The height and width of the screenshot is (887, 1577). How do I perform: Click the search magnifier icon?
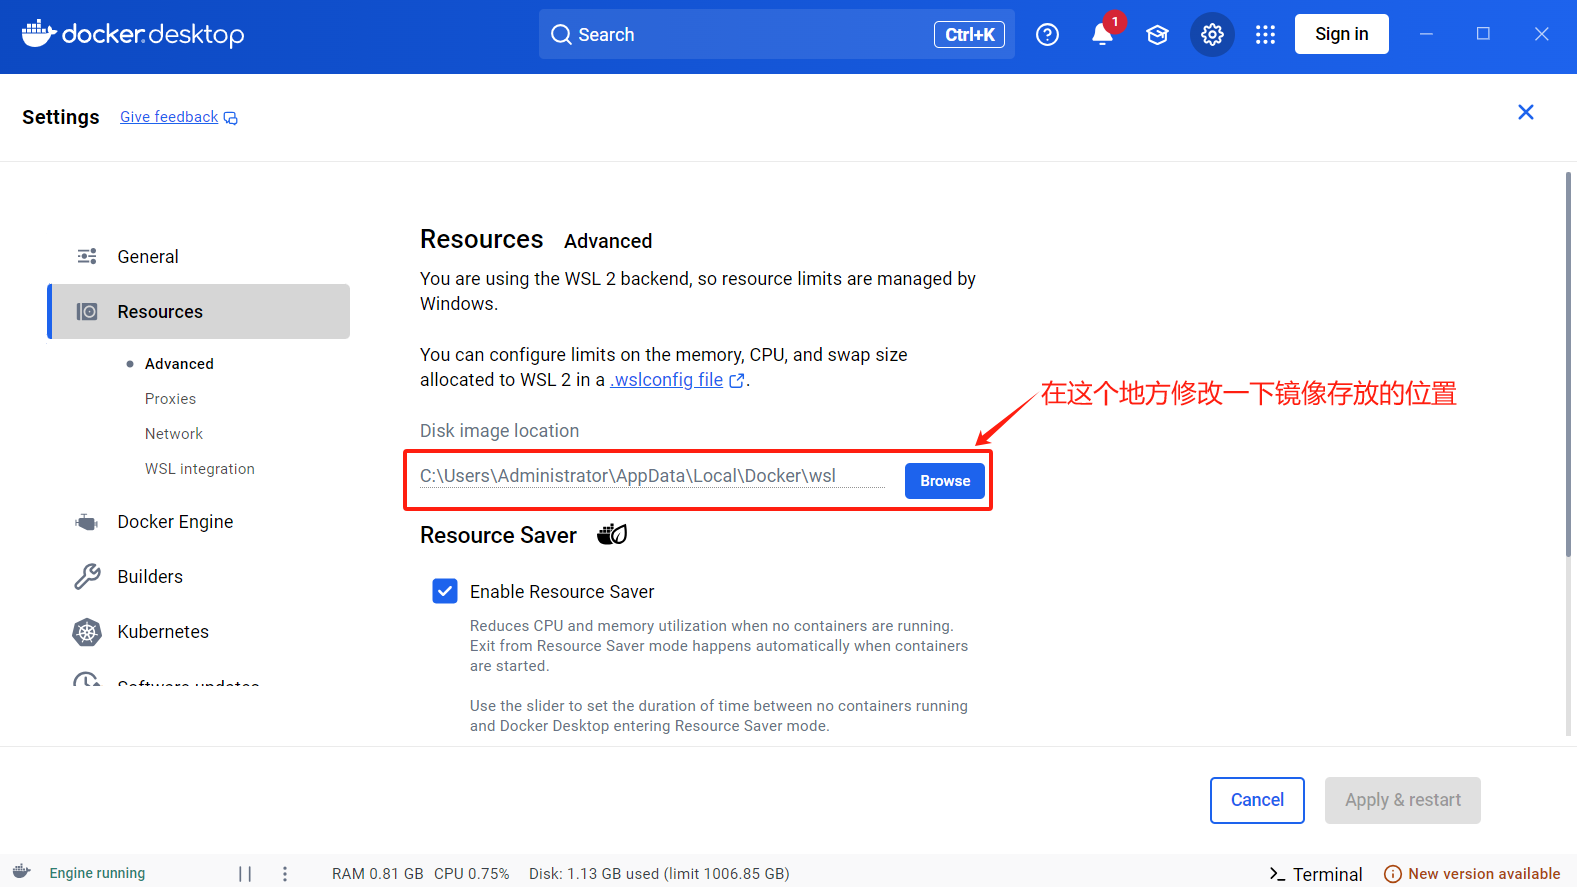[561, 35]
